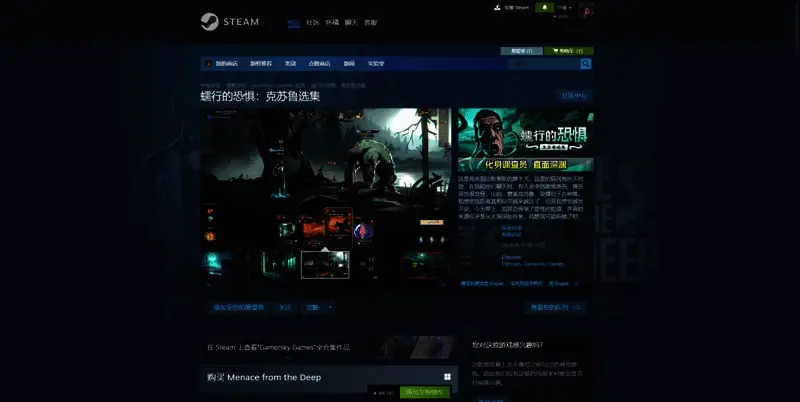Viewport: 800px width, 402px height.
Task: Expand the account name dropdown
Action: tap(565, 8)
